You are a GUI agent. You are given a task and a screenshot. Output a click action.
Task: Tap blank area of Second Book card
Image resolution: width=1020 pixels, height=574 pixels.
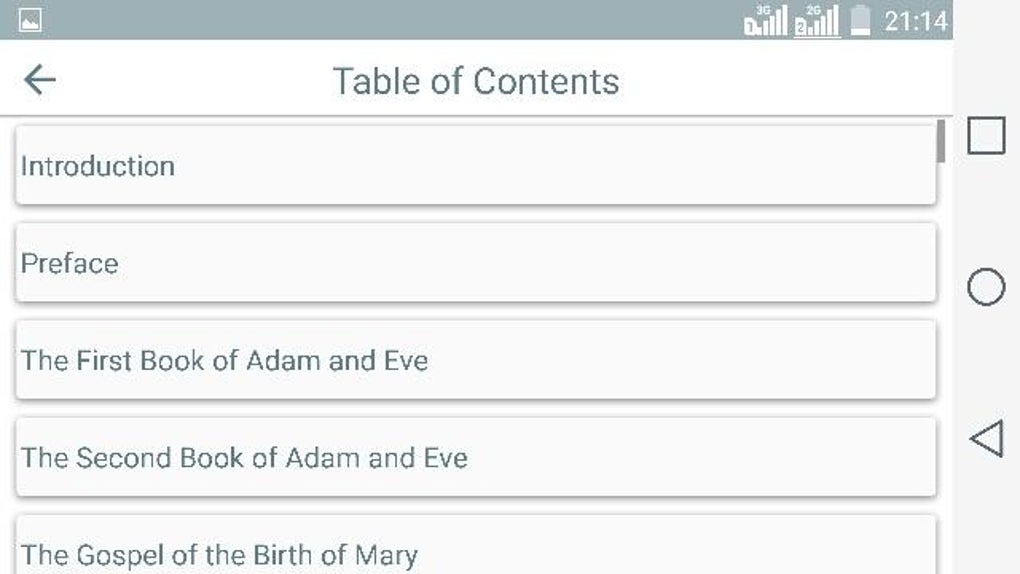click(701, 458)
